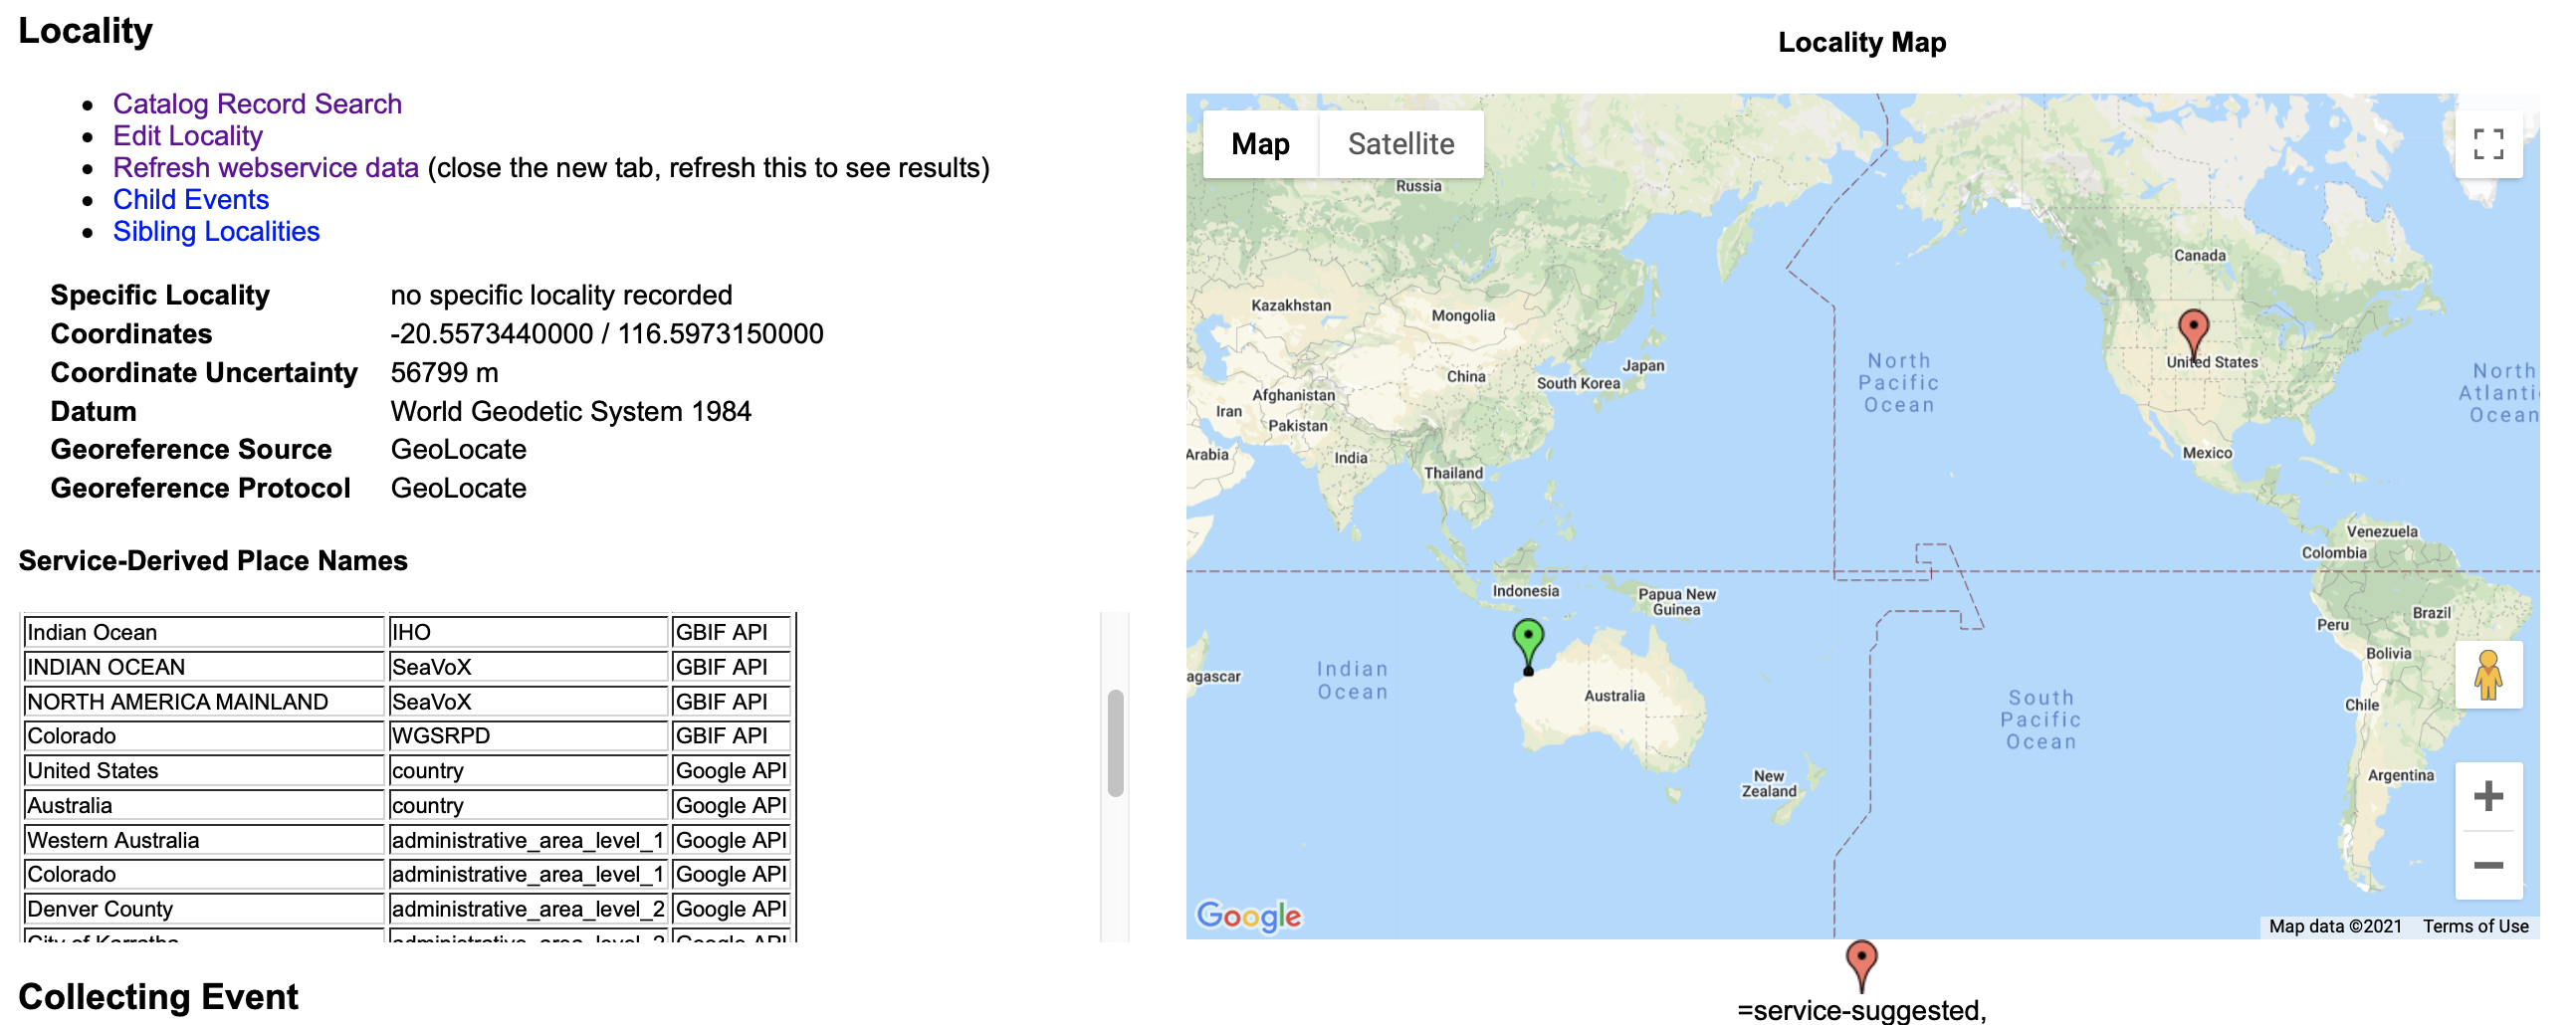
Task: Go to Sibling Localities link
Action: 216,232
